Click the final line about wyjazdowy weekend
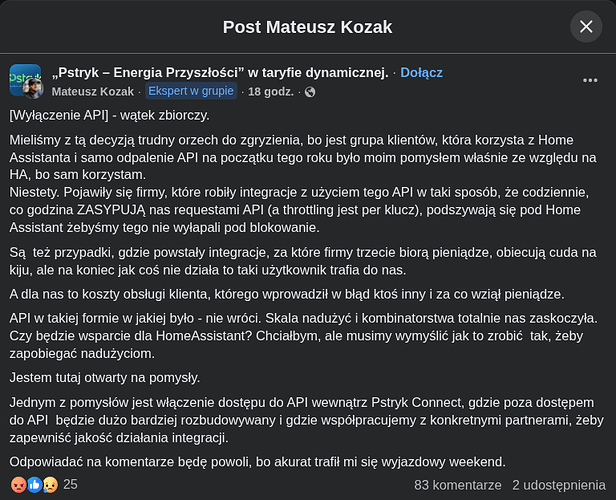This screenshot has width=616, height=500. (x=257, y=462)
